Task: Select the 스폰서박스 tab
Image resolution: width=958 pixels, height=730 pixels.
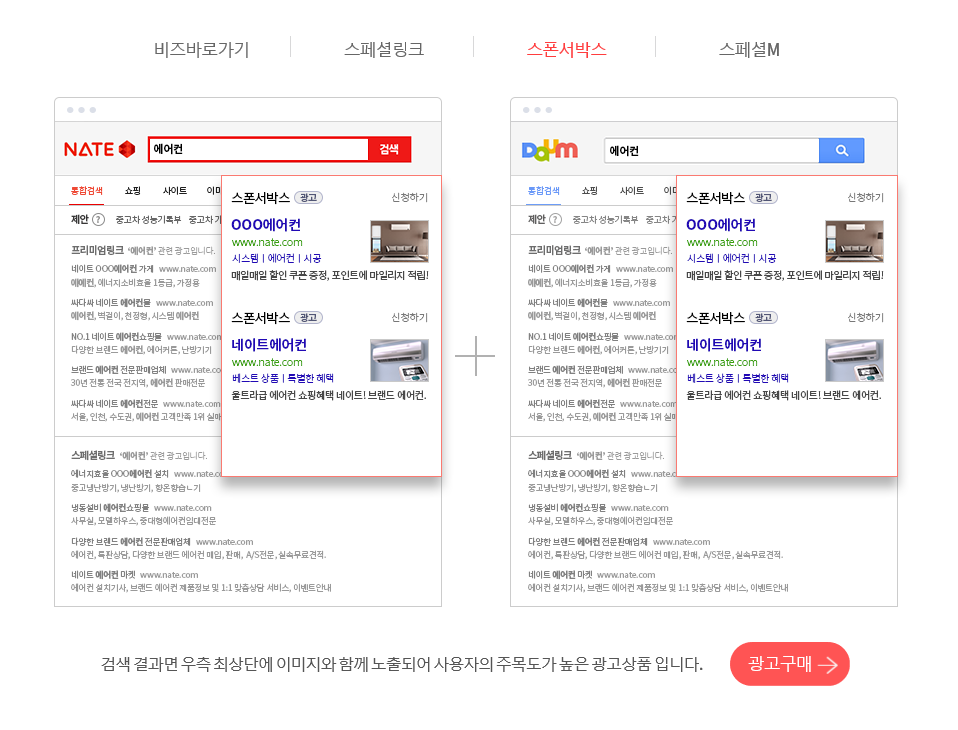Action: pos(566,49)
